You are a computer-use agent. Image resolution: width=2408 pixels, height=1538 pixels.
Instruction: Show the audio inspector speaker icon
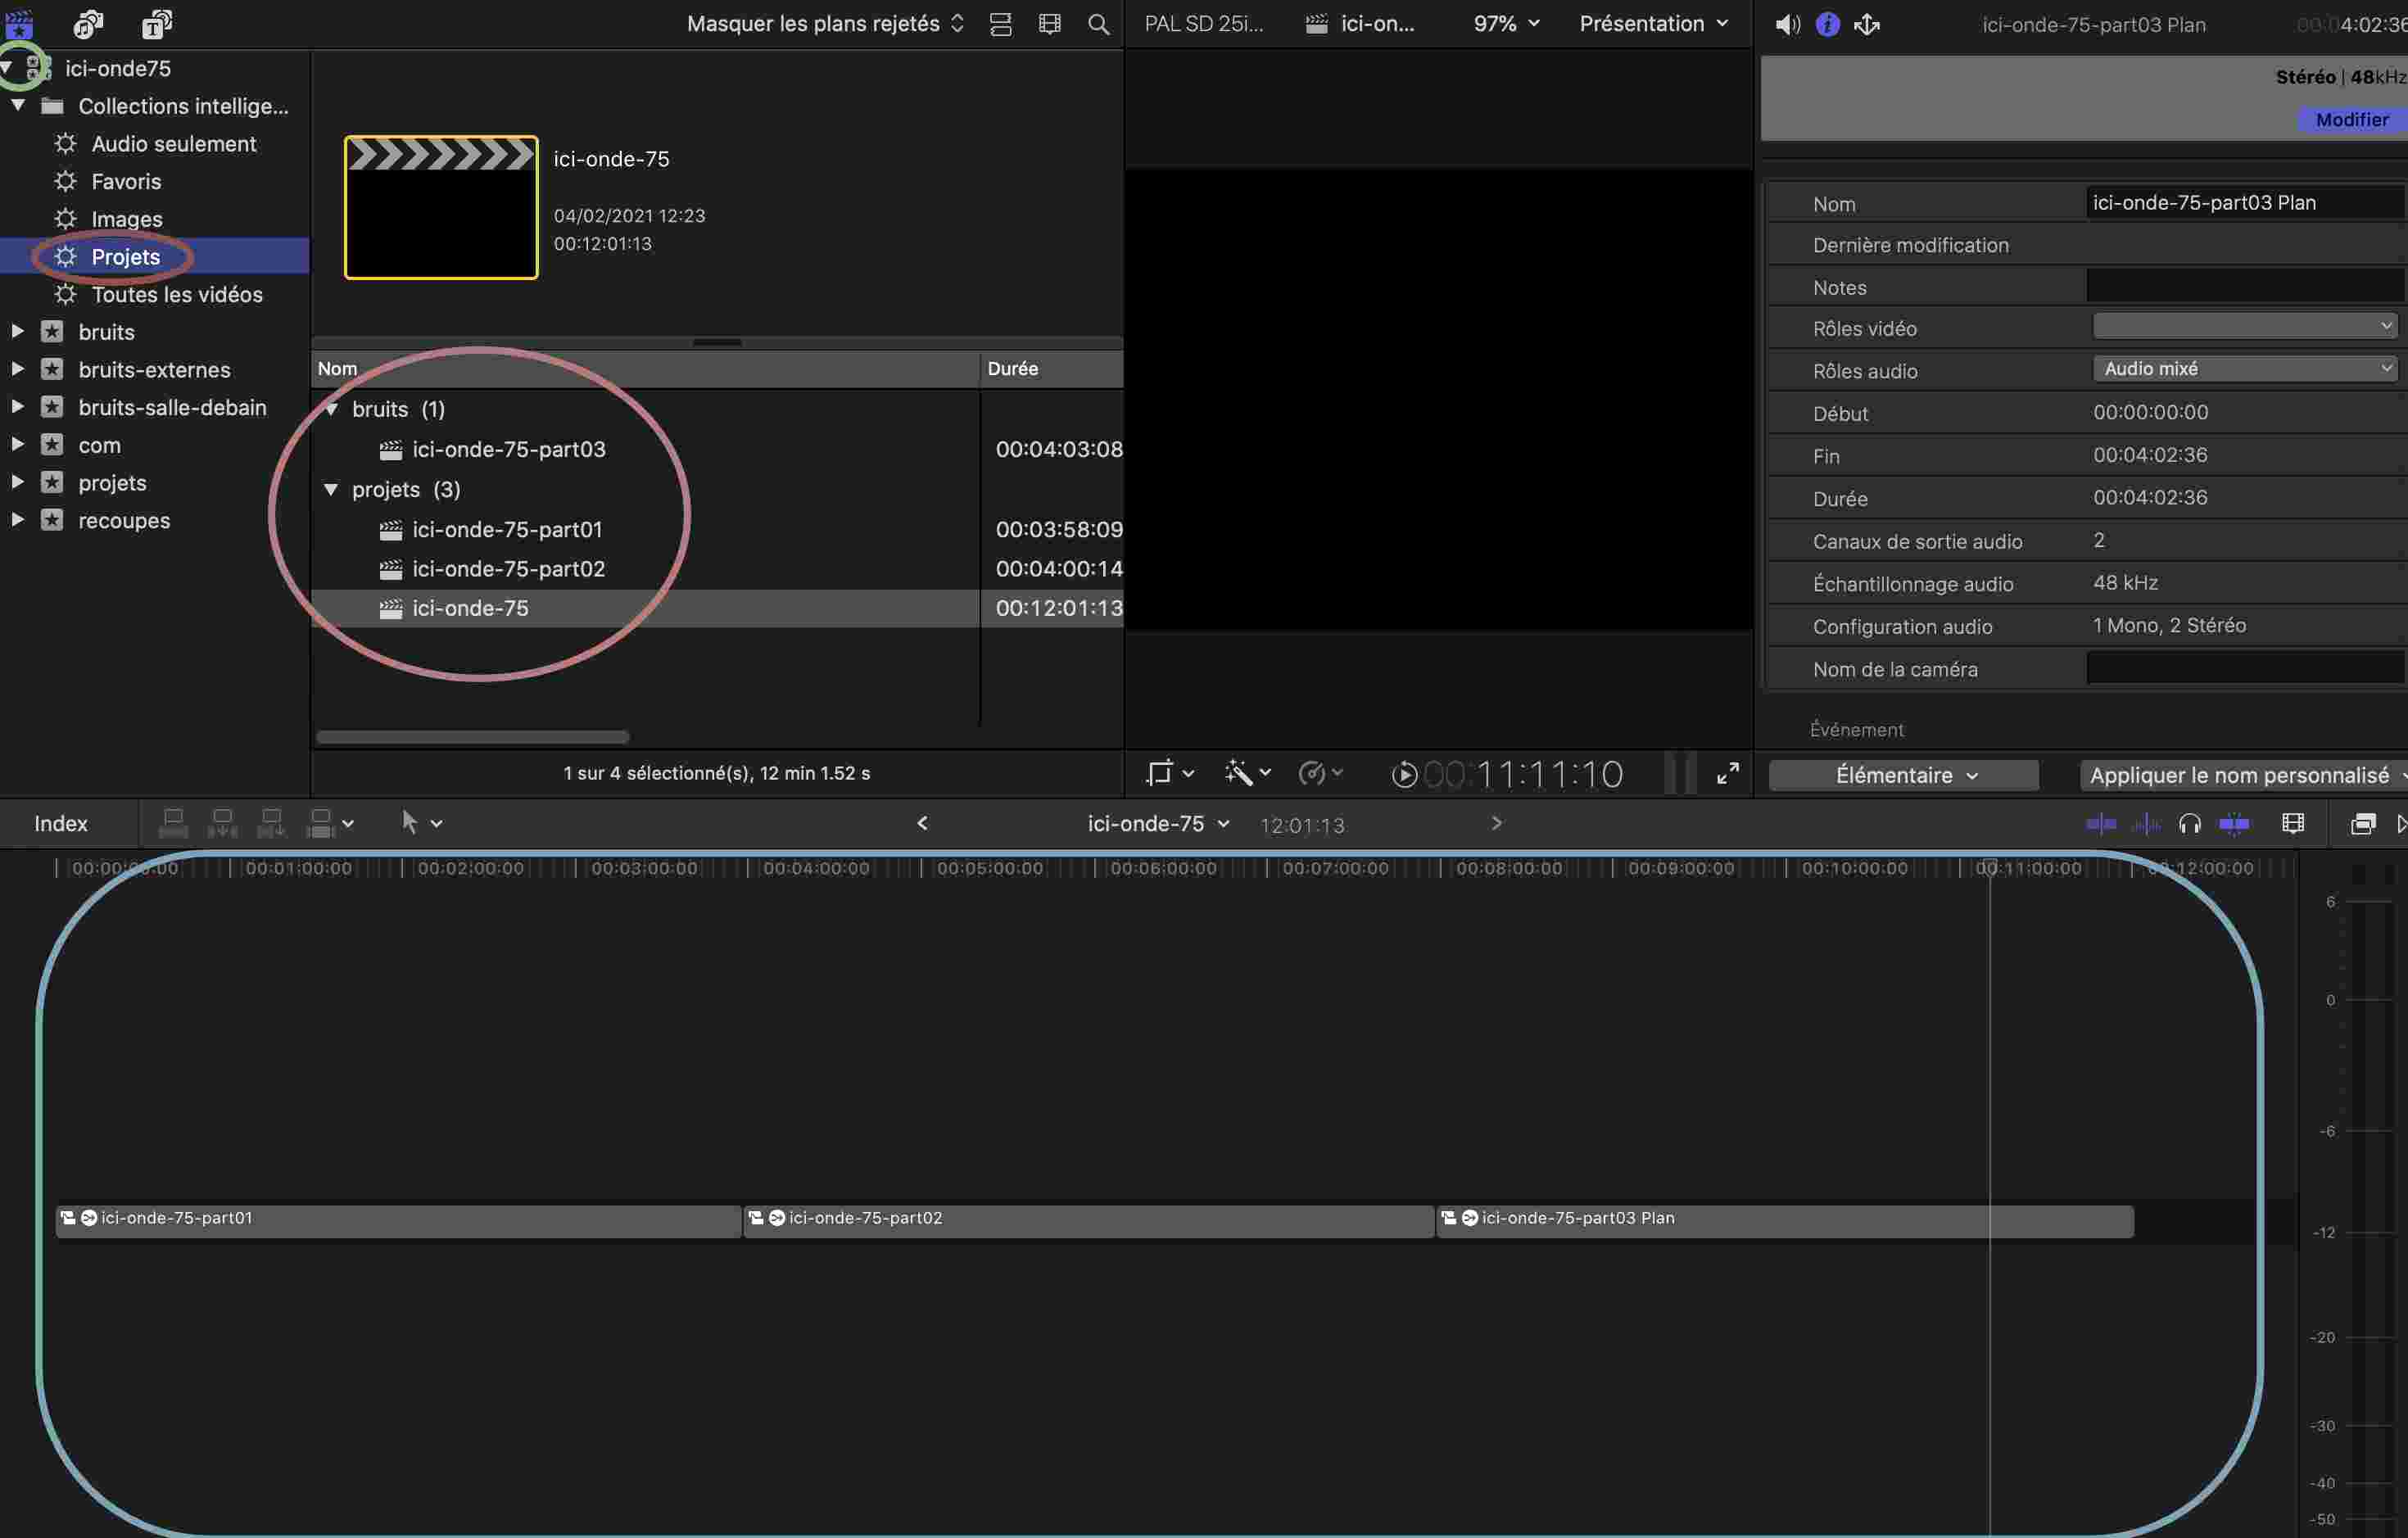[x=1787, y=24]
